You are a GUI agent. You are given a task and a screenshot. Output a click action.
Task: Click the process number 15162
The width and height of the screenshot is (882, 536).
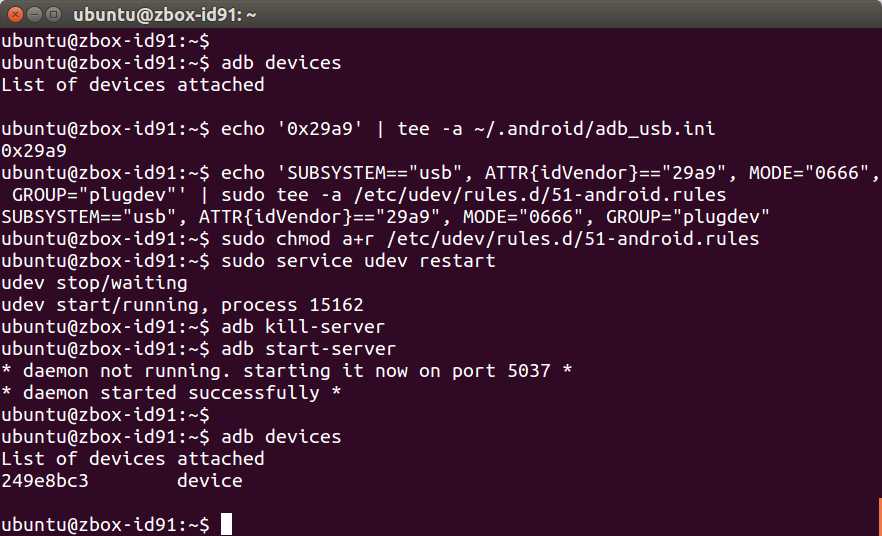[336, 305]
